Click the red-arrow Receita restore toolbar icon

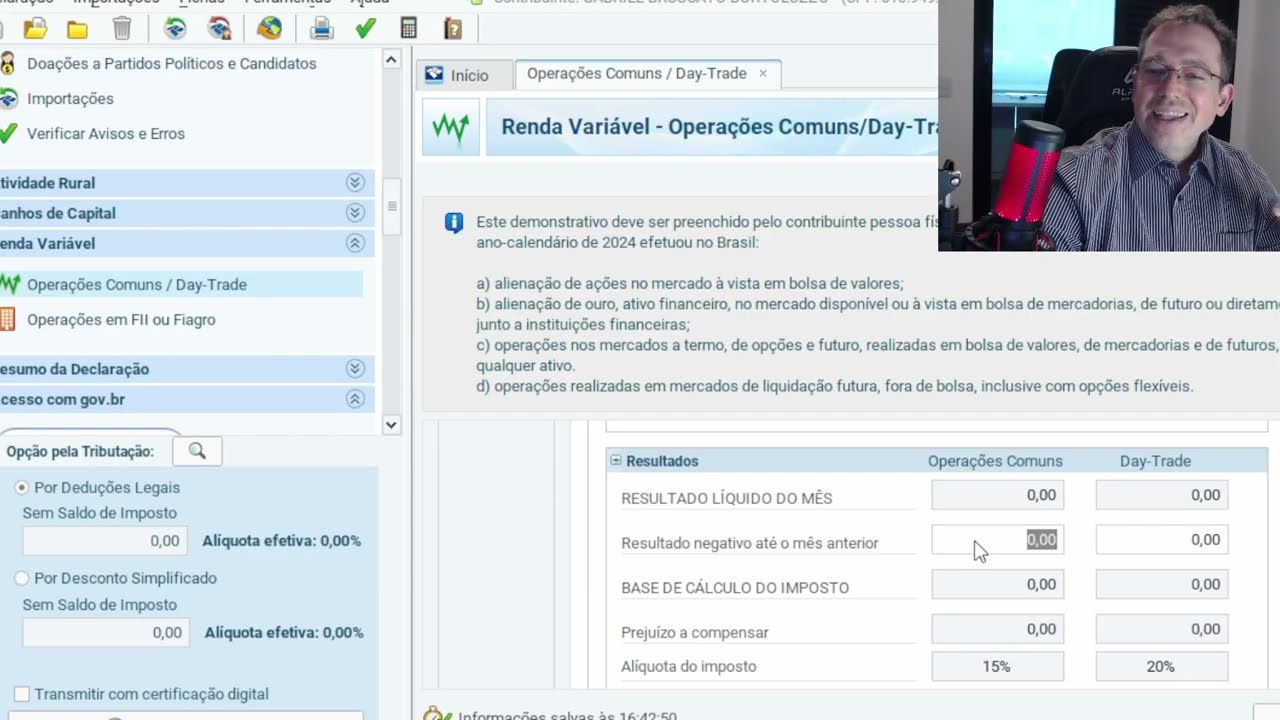[219, 28]
